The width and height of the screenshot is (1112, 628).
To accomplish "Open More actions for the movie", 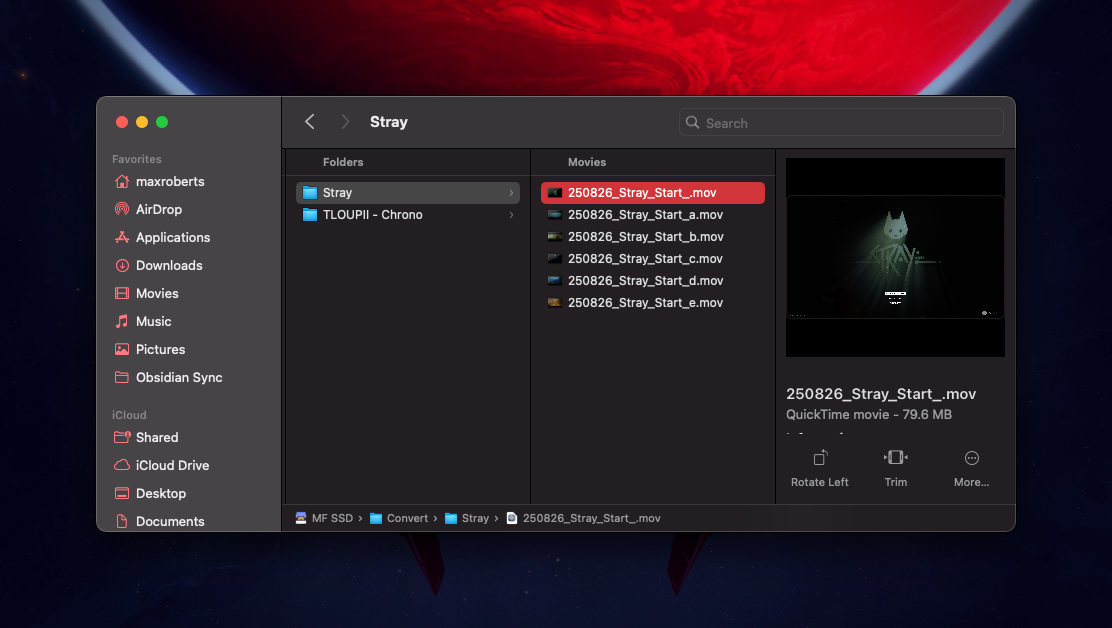I will pyautogui.click(x=971, y=467).
